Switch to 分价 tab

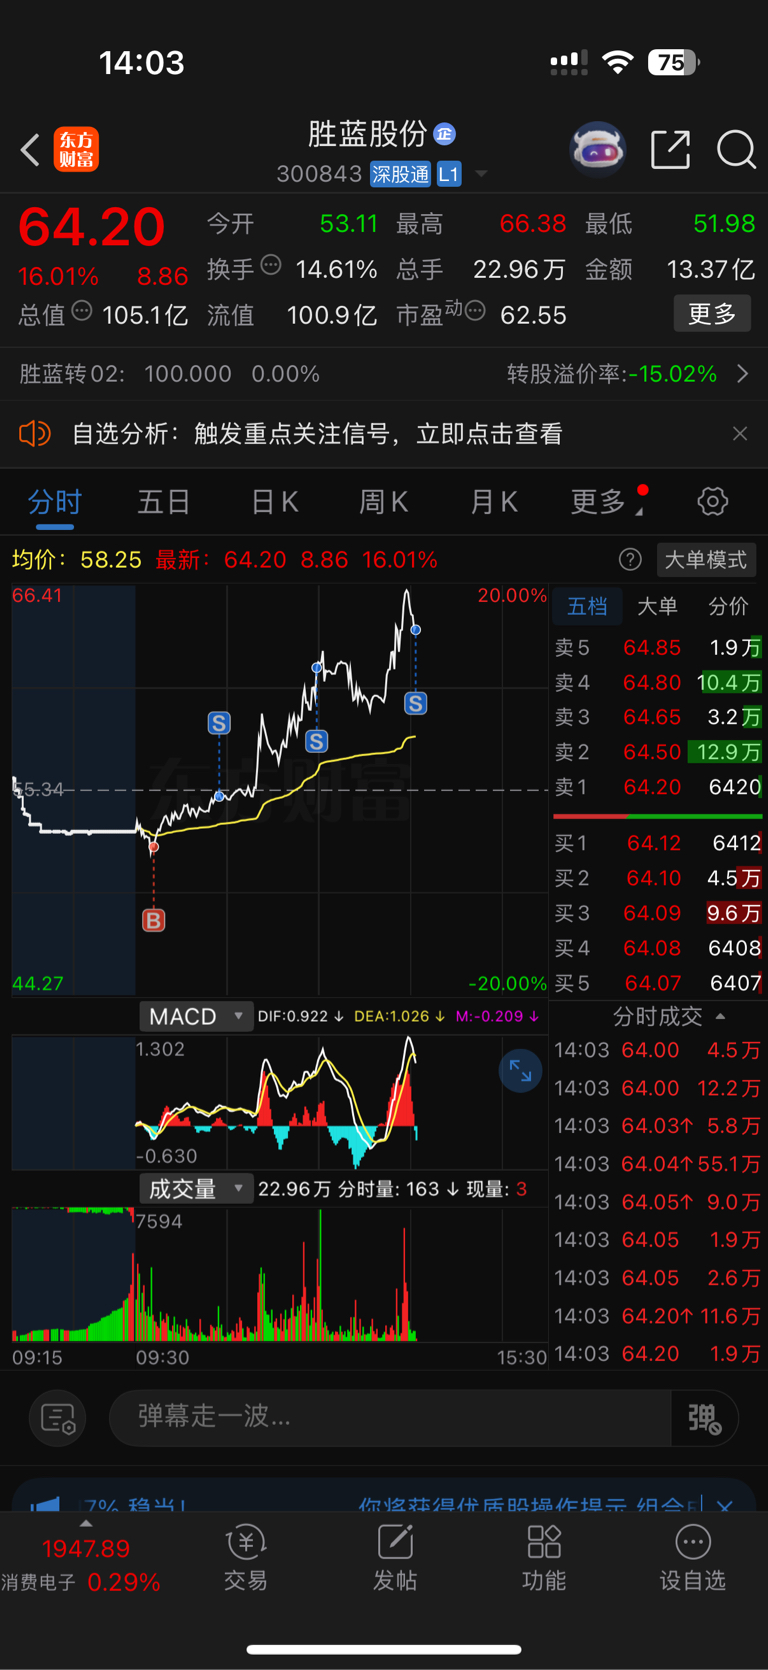728,606
